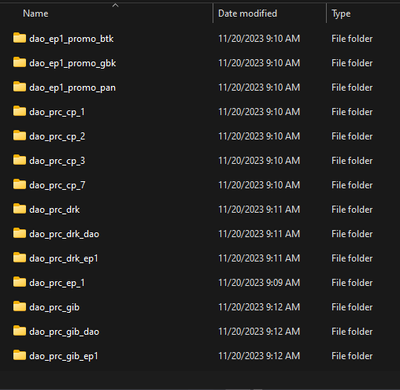Sort by the Date modified column

pyautogui.click(x=247, y=13)
